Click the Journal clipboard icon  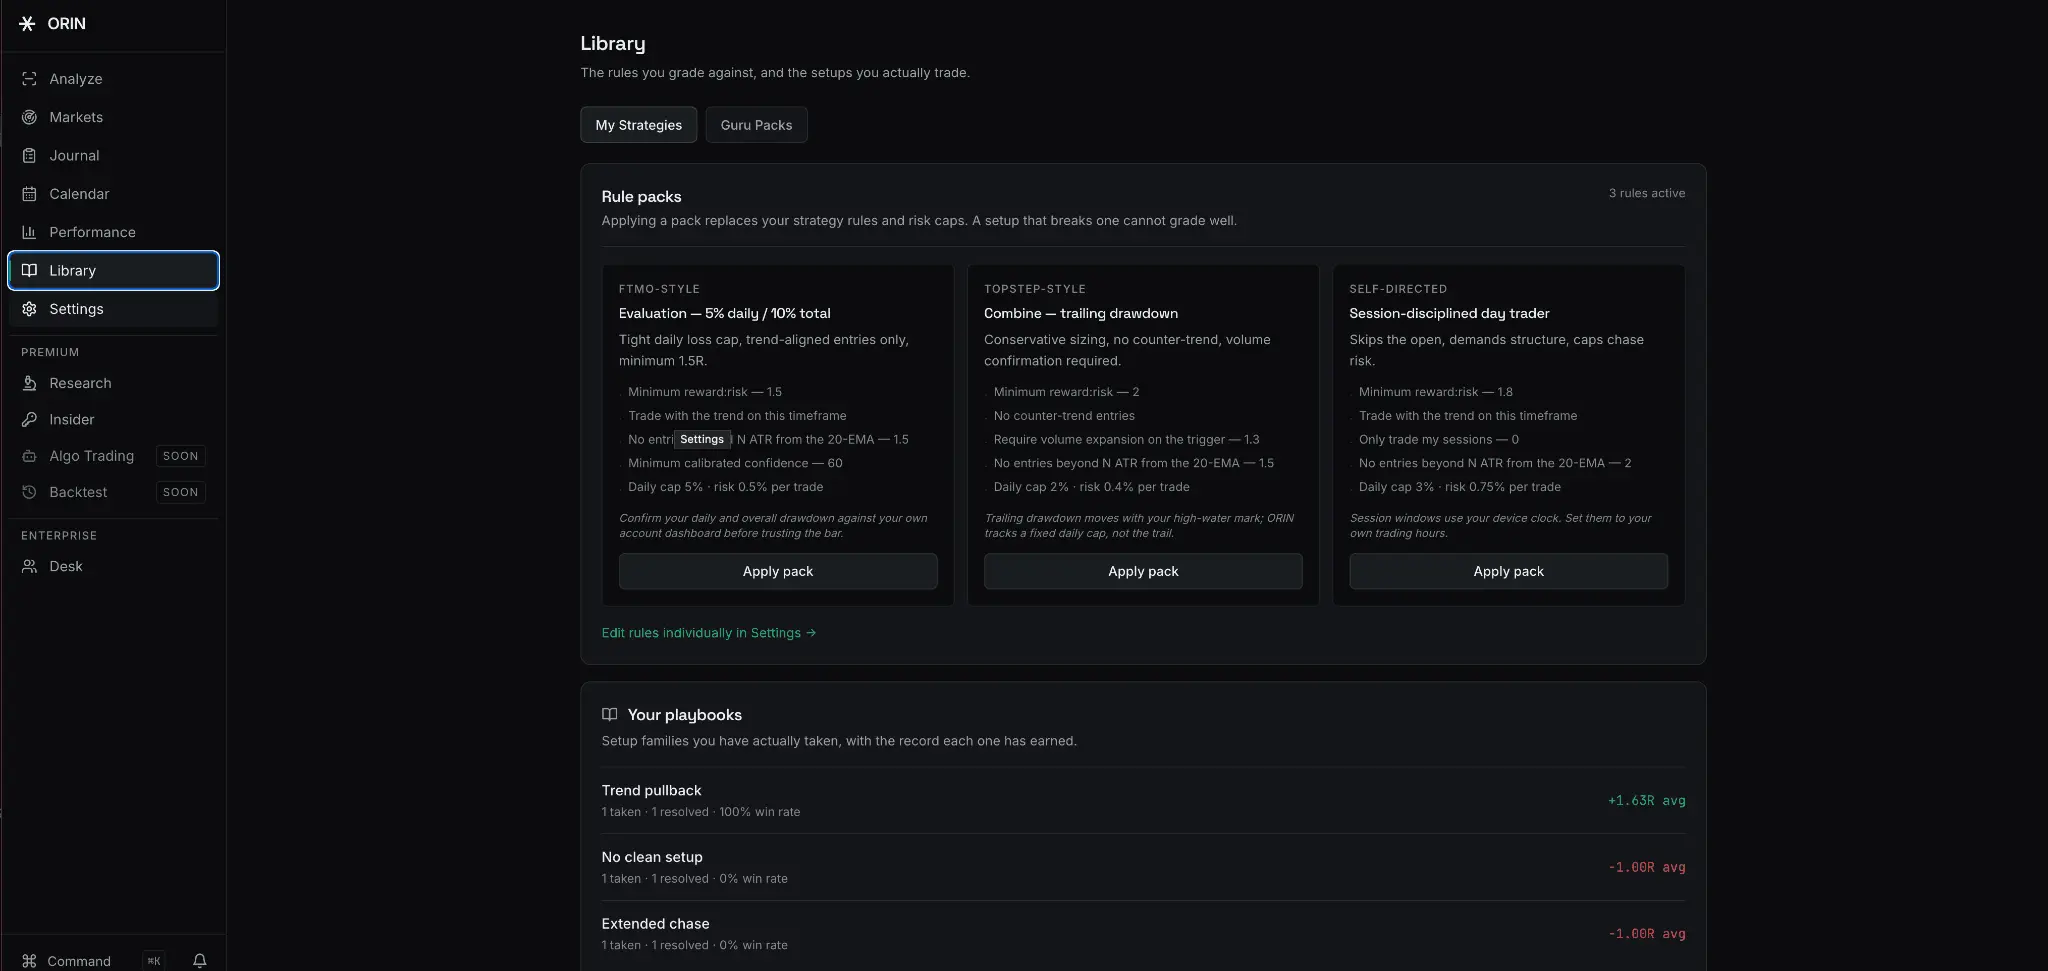[x=29, y=155]
